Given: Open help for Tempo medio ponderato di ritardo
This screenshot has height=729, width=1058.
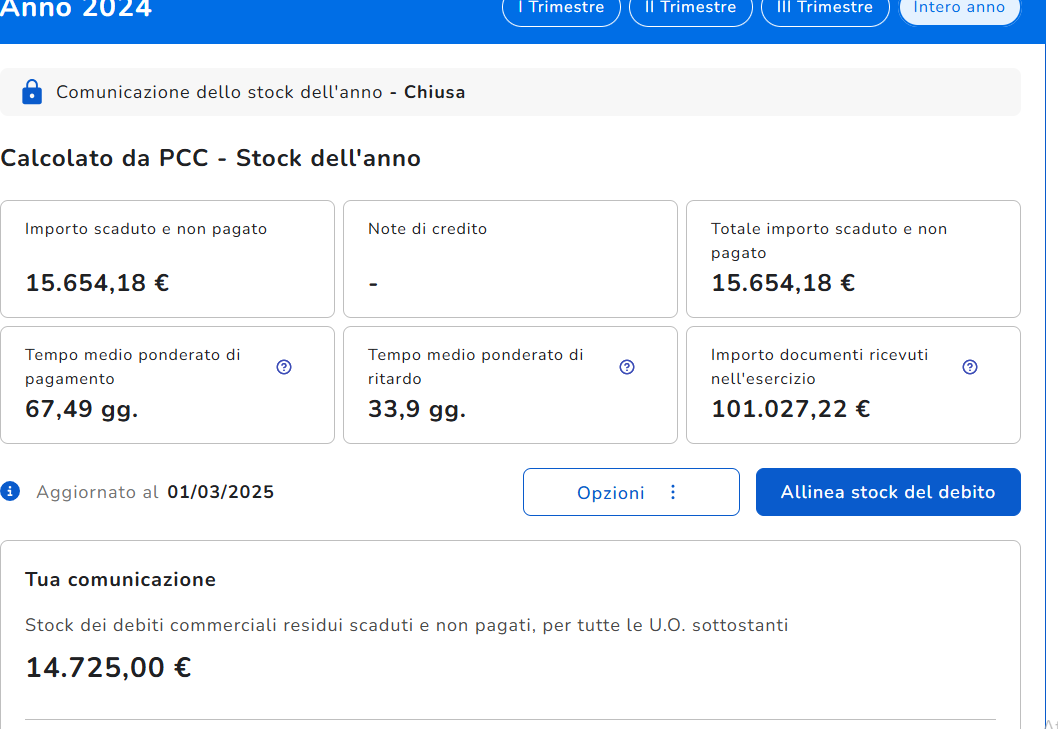Looking at the screenshot, I should coord(627,367).
